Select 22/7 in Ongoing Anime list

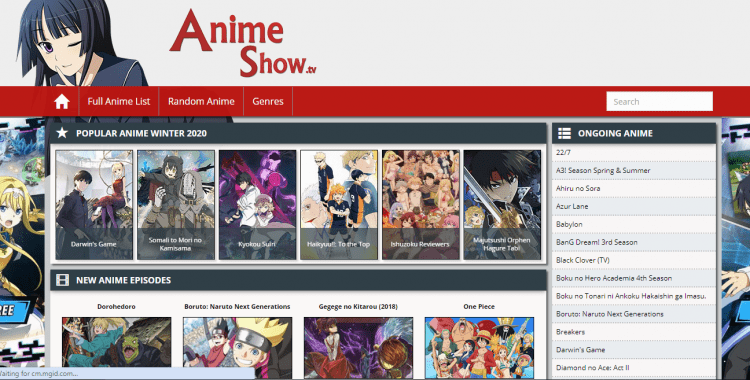click(634, 153)
